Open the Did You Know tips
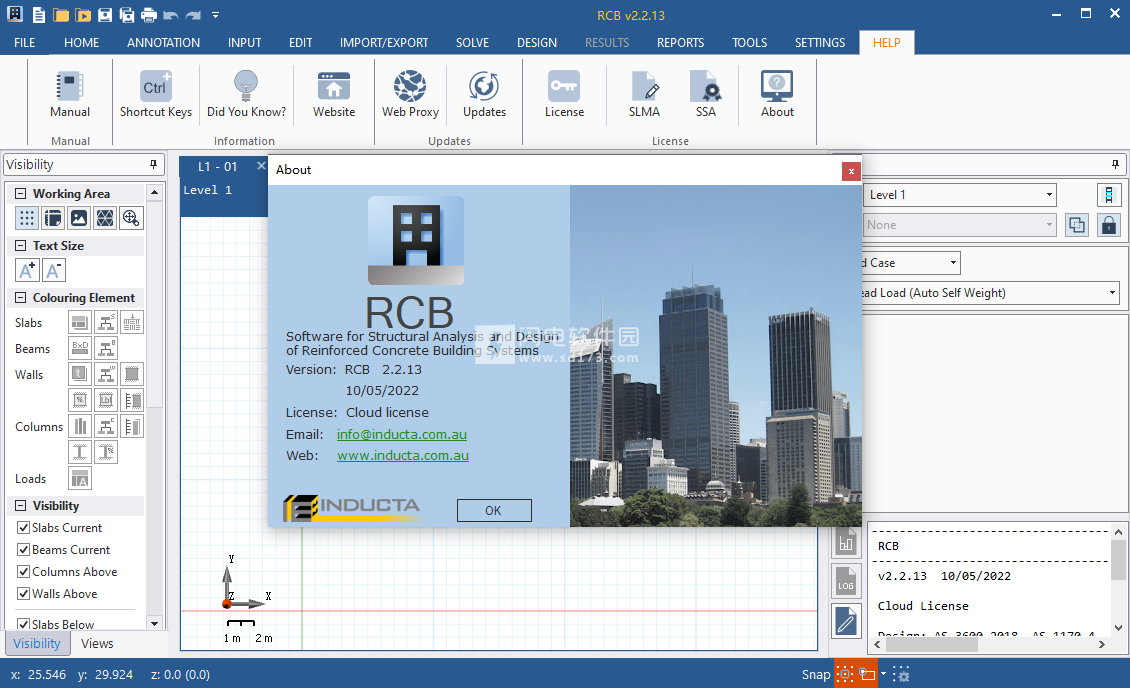This screenshot has width=1130, height=688. 246,94
